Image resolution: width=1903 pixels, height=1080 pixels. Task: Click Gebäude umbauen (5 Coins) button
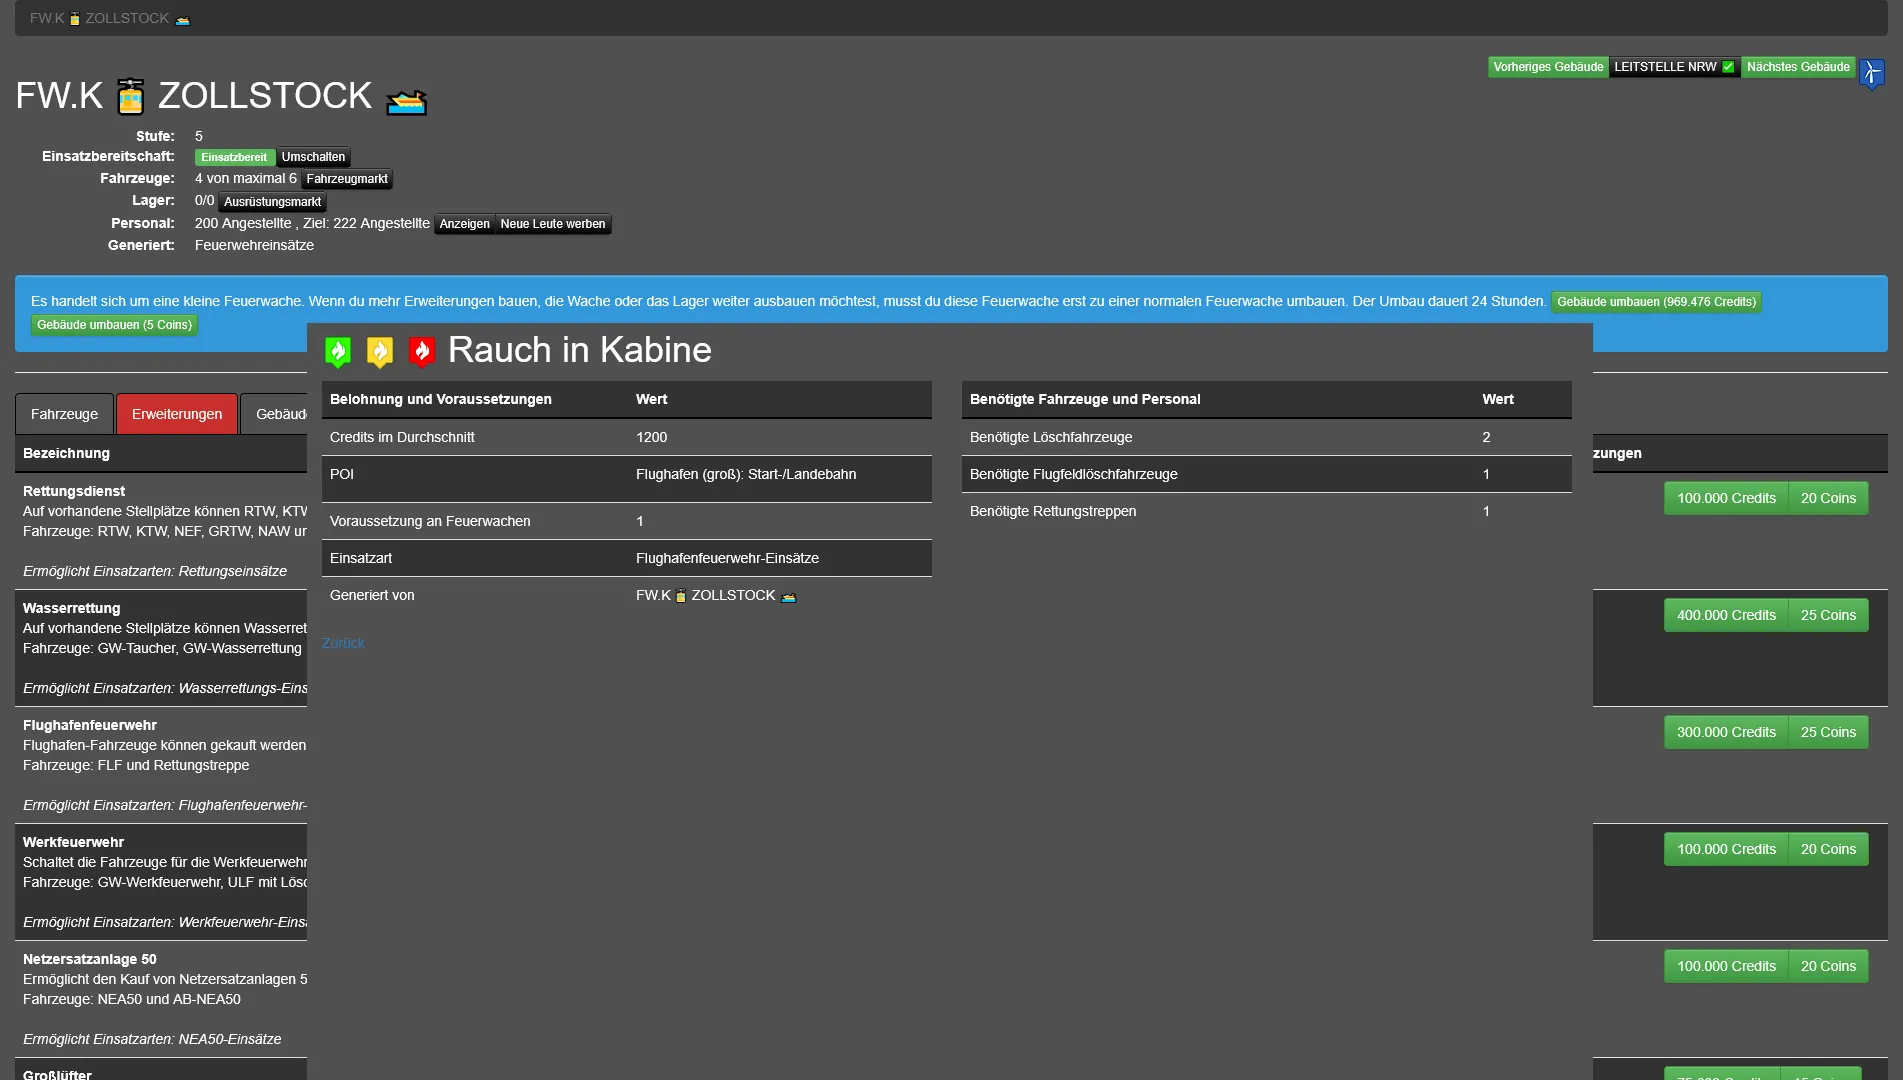coord(114,325)
